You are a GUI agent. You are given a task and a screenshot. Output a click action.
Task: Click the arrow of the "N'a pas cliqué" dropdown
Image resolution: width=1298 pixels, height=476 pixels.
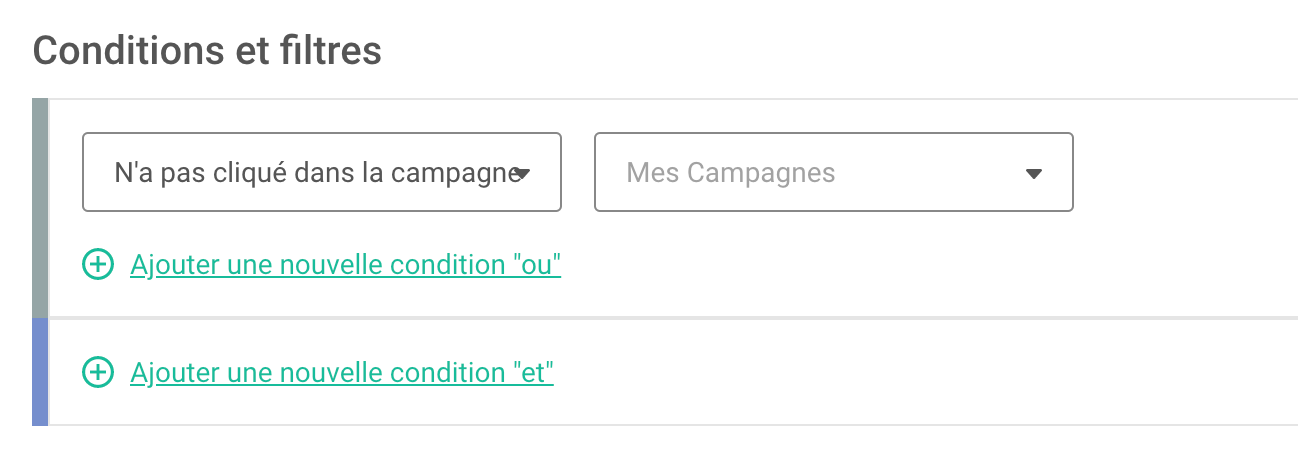(x=521, y=174)
